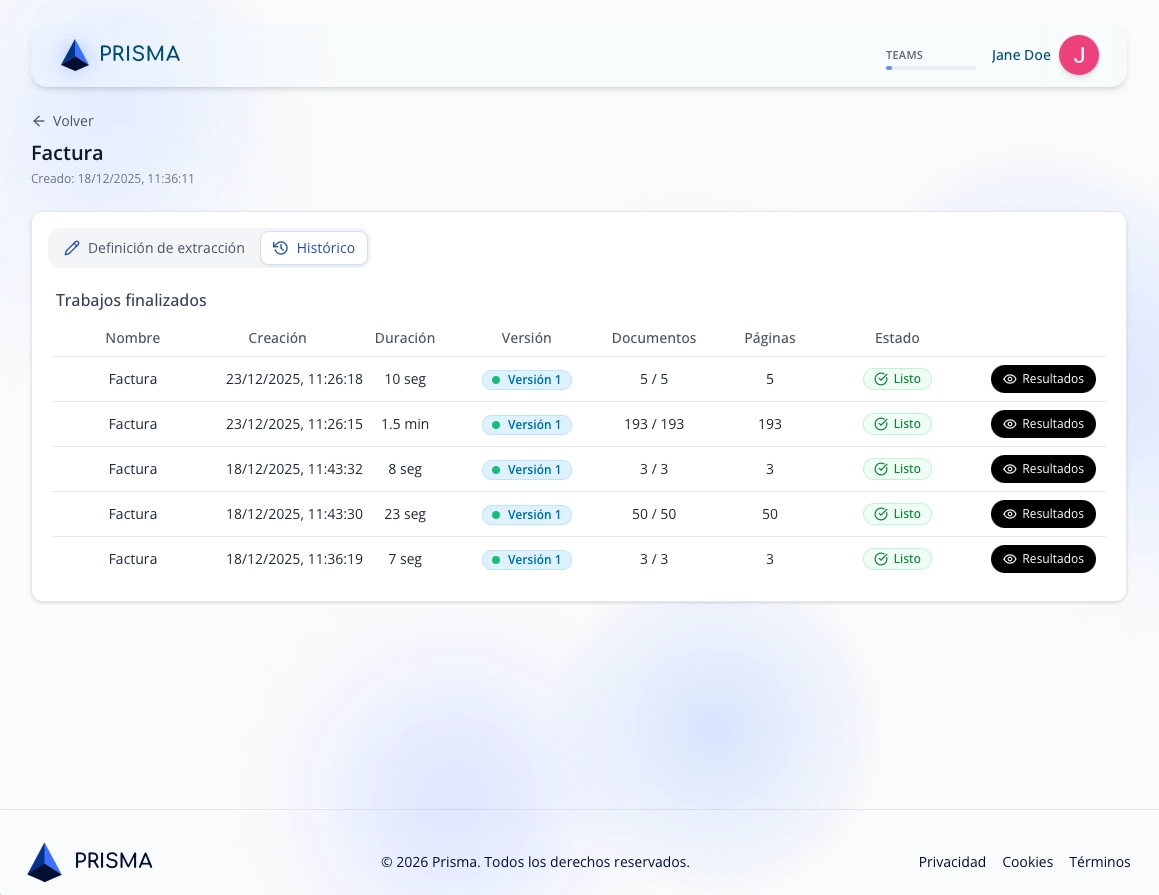Open Resultados for the 11:43:32 job
The image size is (1159, 895).
[x=1043, y=469]
